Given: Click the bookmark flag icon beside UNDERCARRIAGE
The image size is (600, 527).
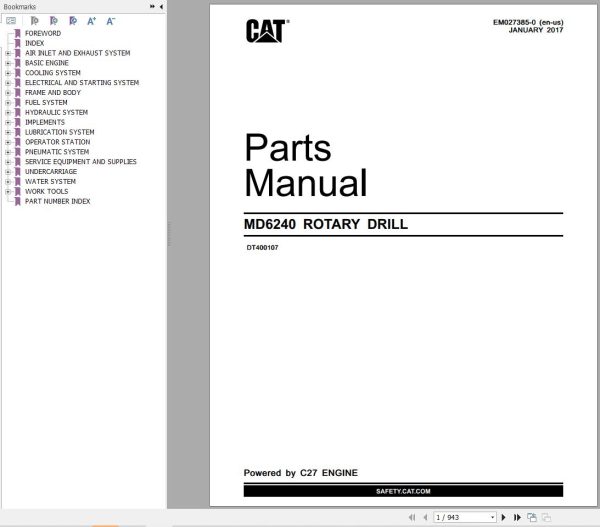Looking at the screenshot, I should click(x=18, y=172).
